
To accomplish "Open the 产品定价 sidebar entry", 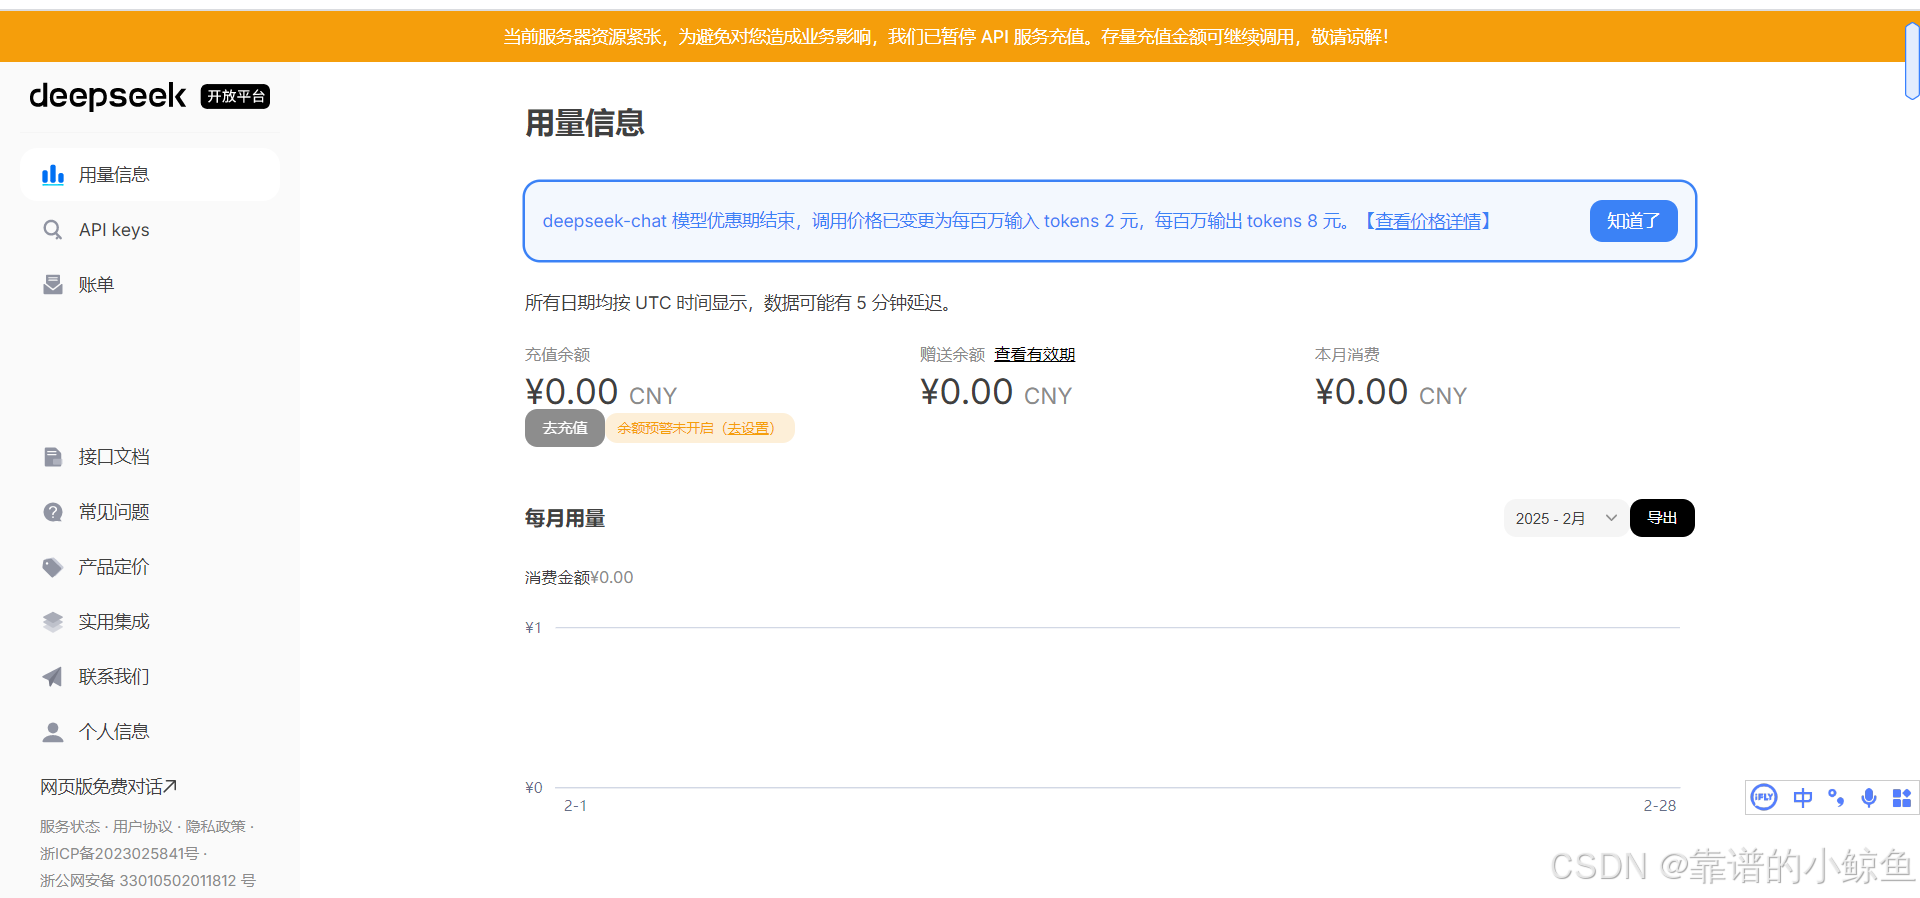I will tap(150, 567).
